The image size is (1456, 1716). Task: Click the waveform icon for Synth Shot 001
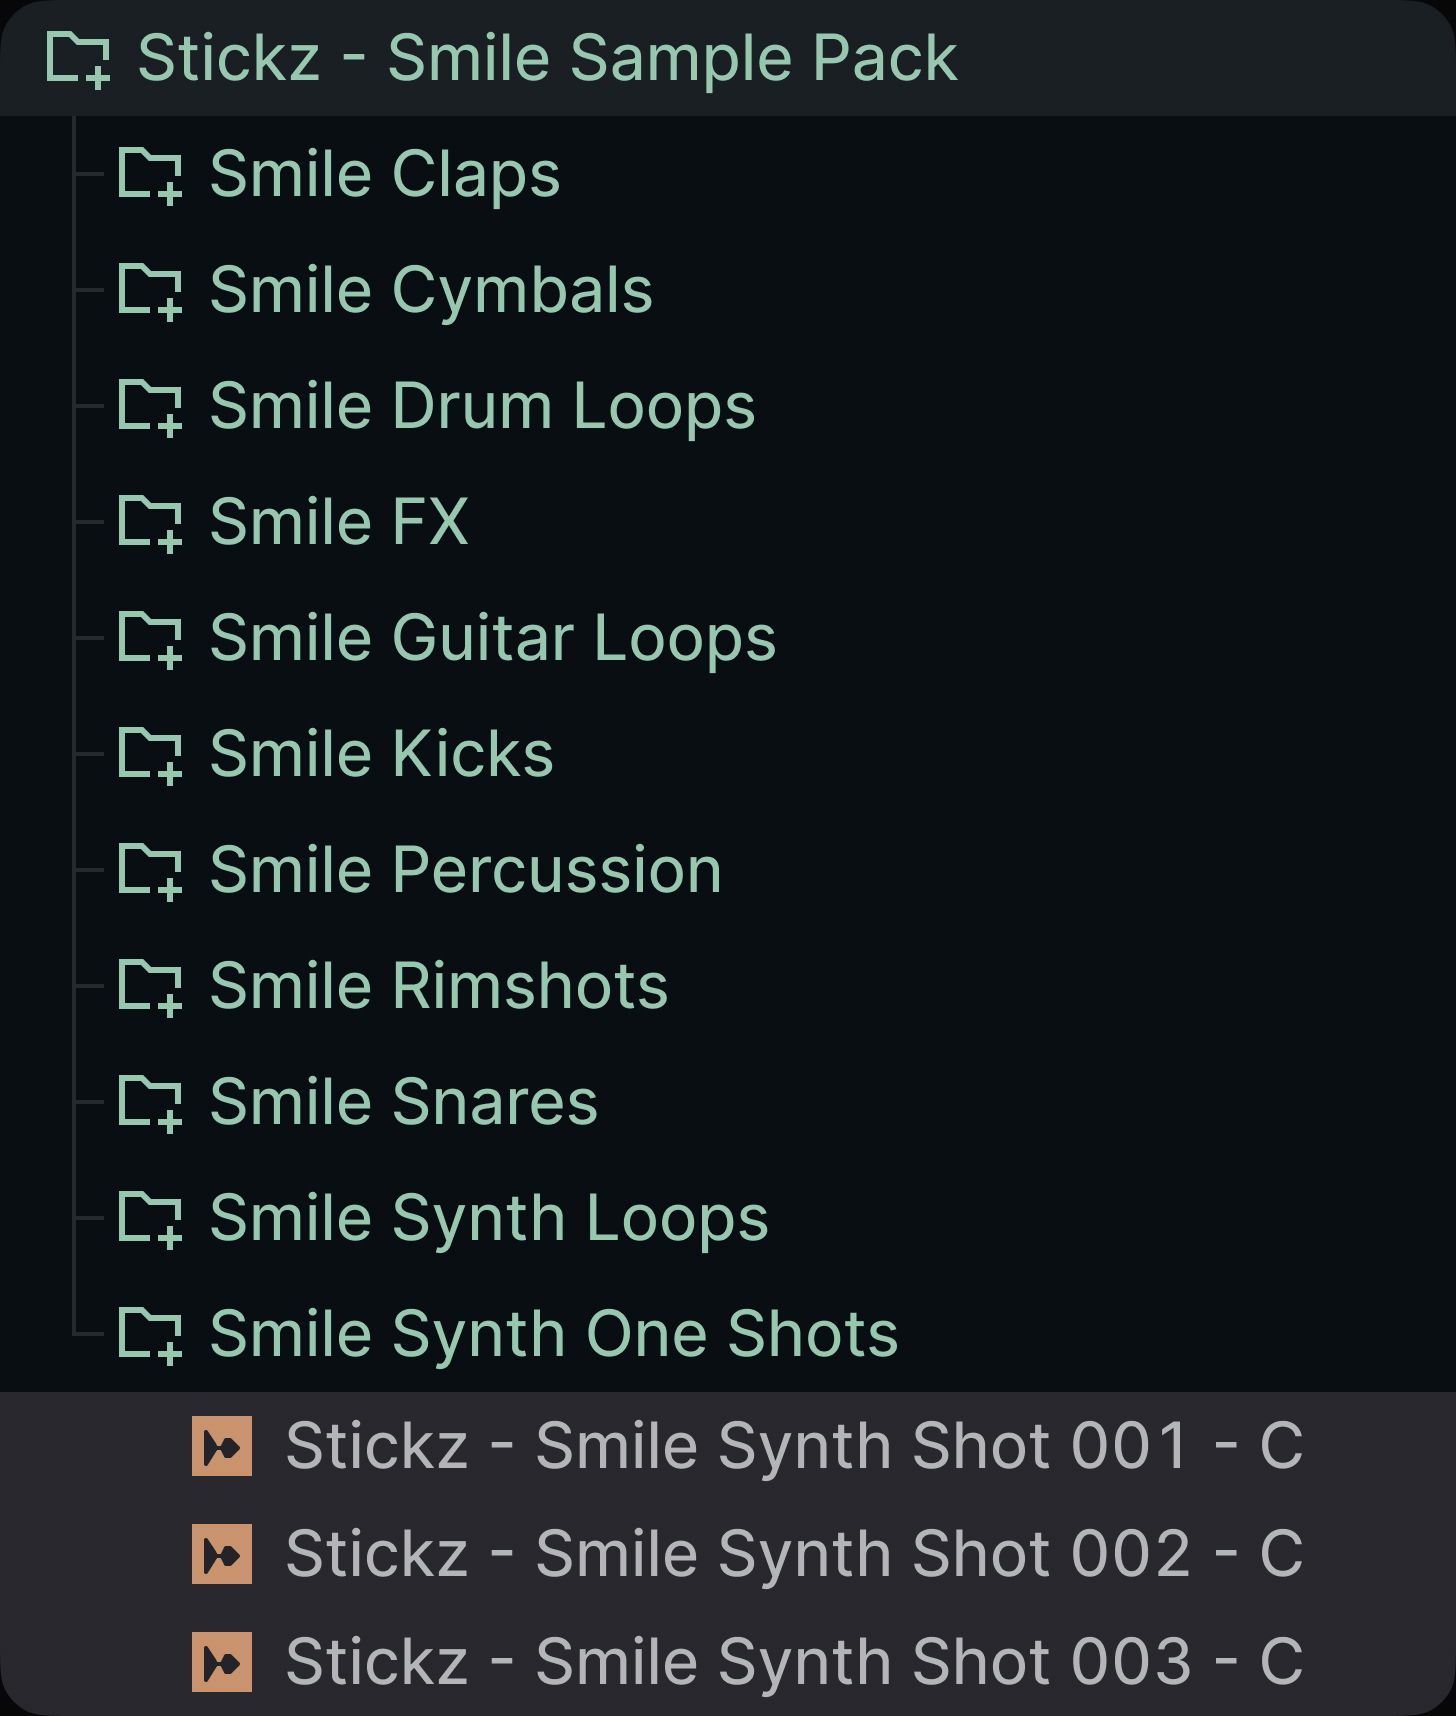222,1446
